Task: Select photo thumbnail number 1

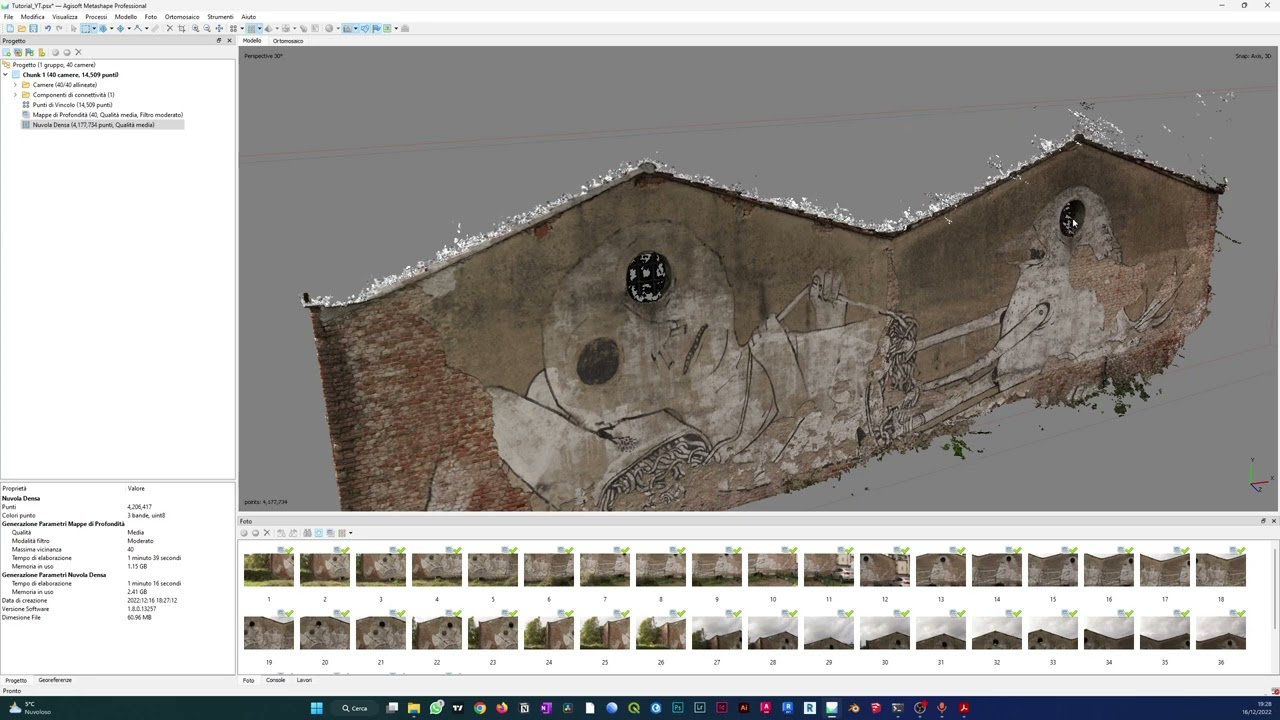Action: pos(268,570)
